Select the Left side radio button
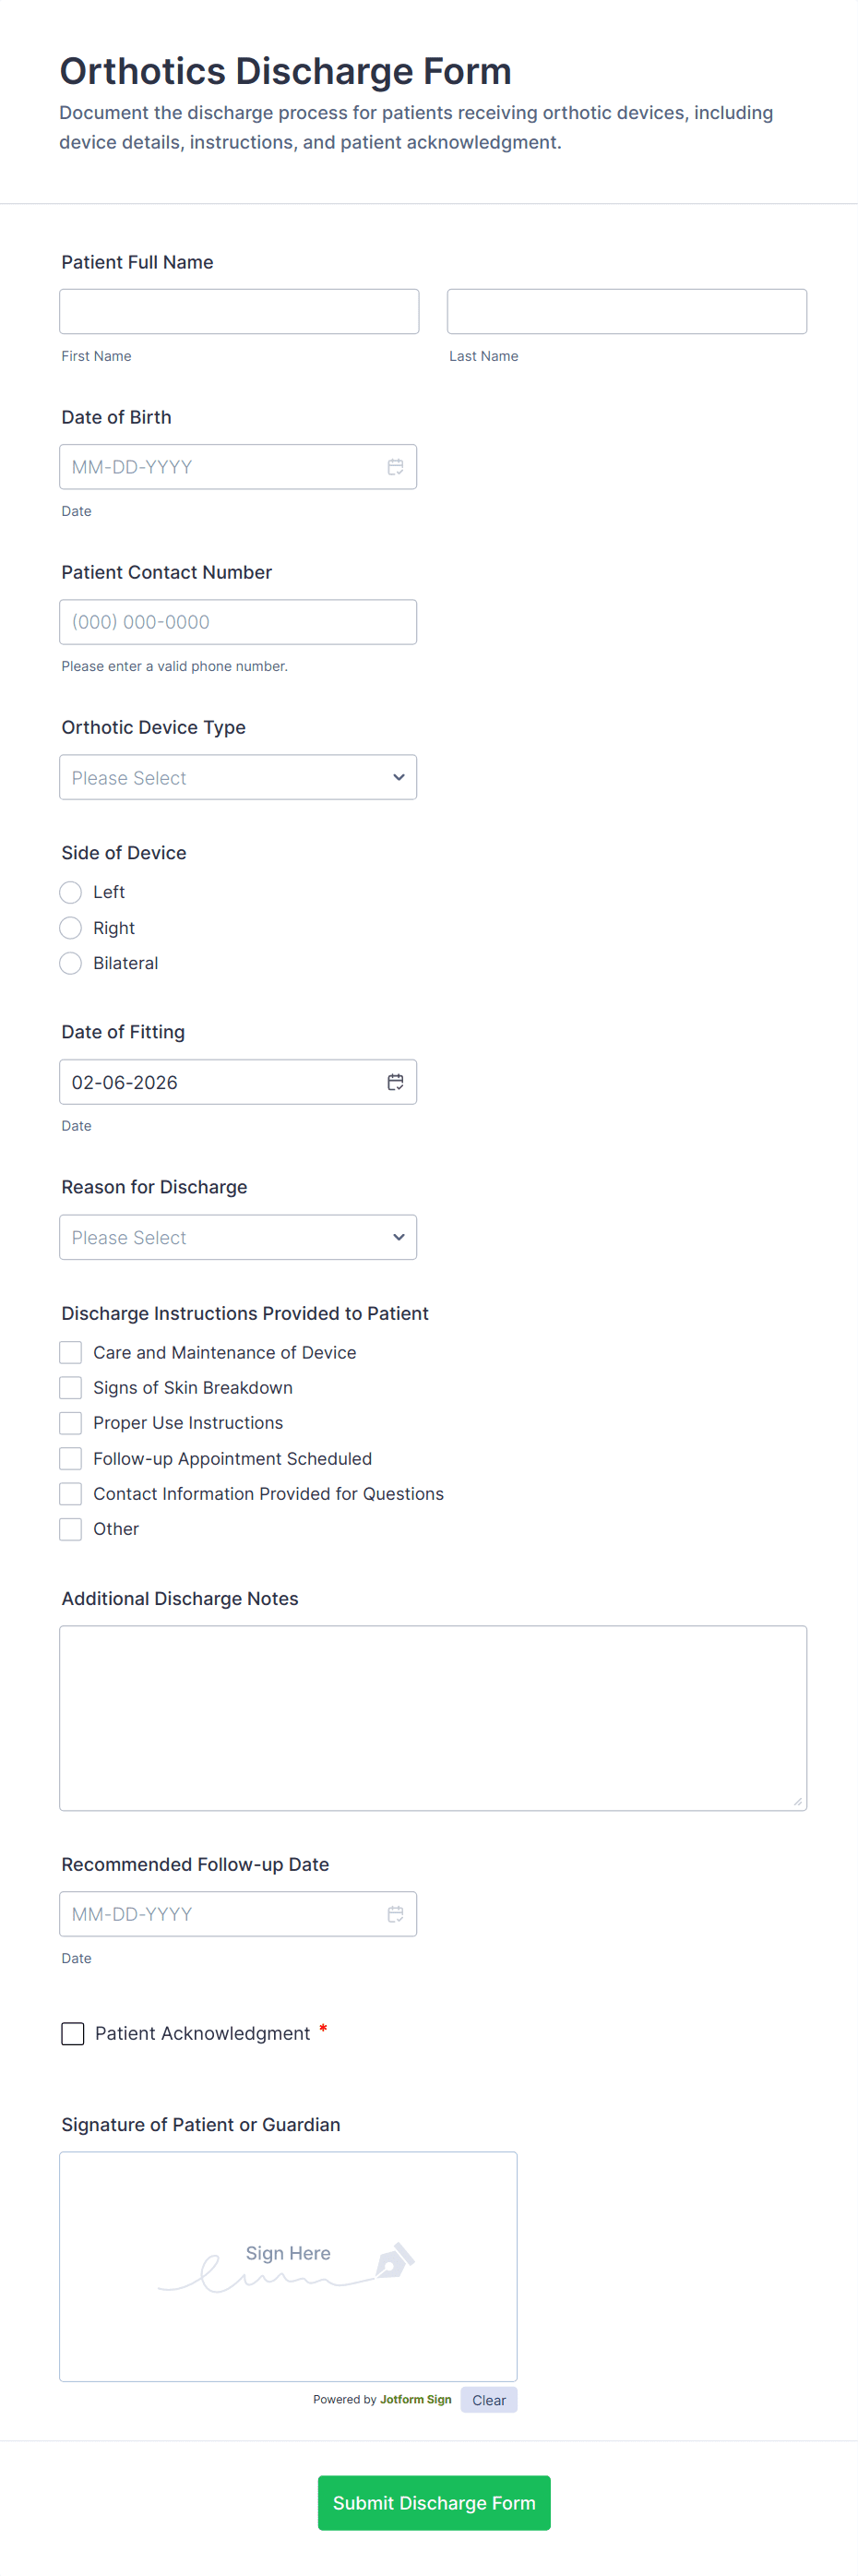The width and height of the screenshot is (858, 2576). pos(71,892)
